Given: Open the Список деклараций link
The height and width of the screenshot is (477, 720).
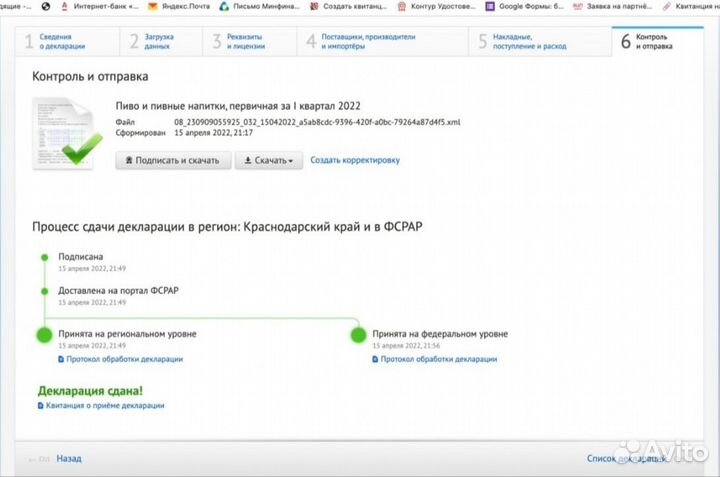Looking at the screenshot, I should tap(626, 458).
